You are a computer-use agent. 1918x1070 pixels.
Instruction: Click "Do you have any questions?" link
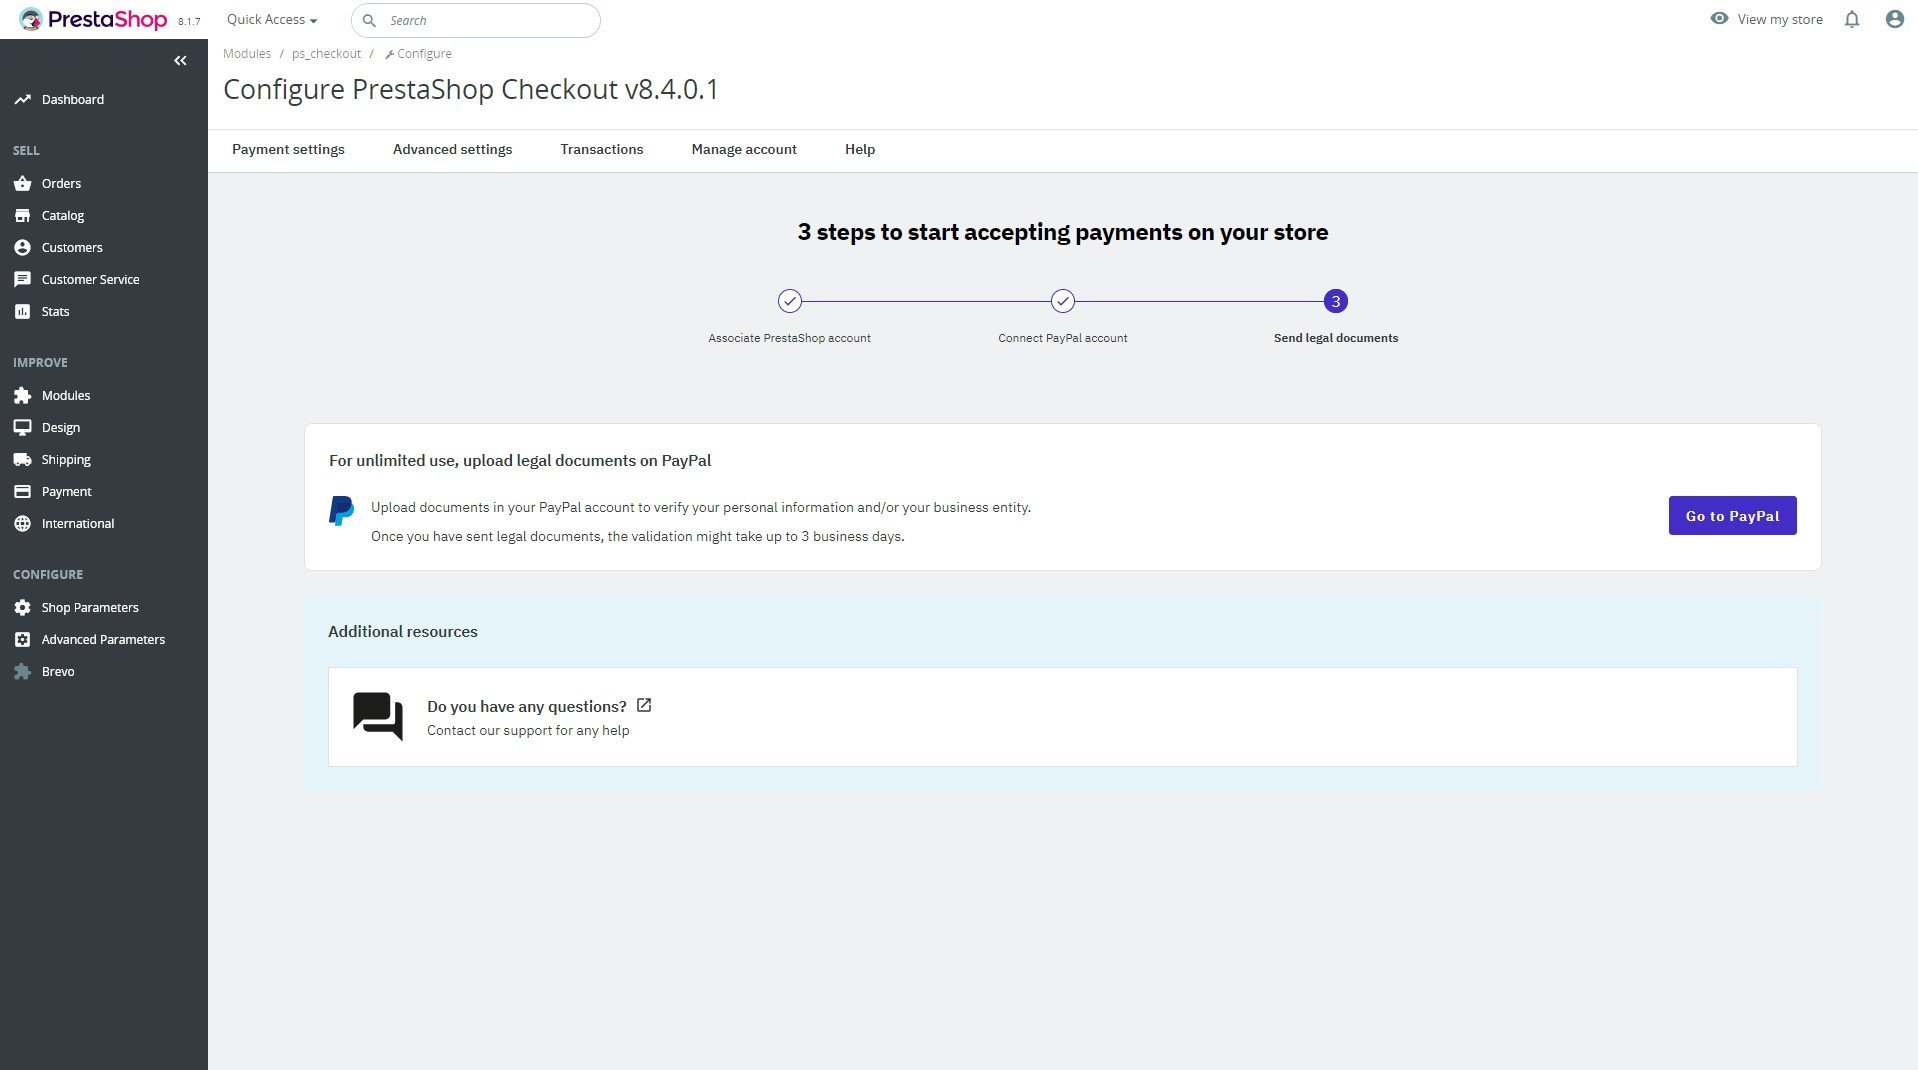click(x=527, y=707)
